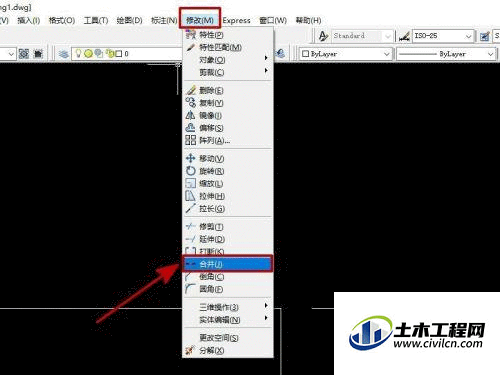Toggle layer 0 viewport freeze icon
The image size is (500, 375).
point(99,53)
